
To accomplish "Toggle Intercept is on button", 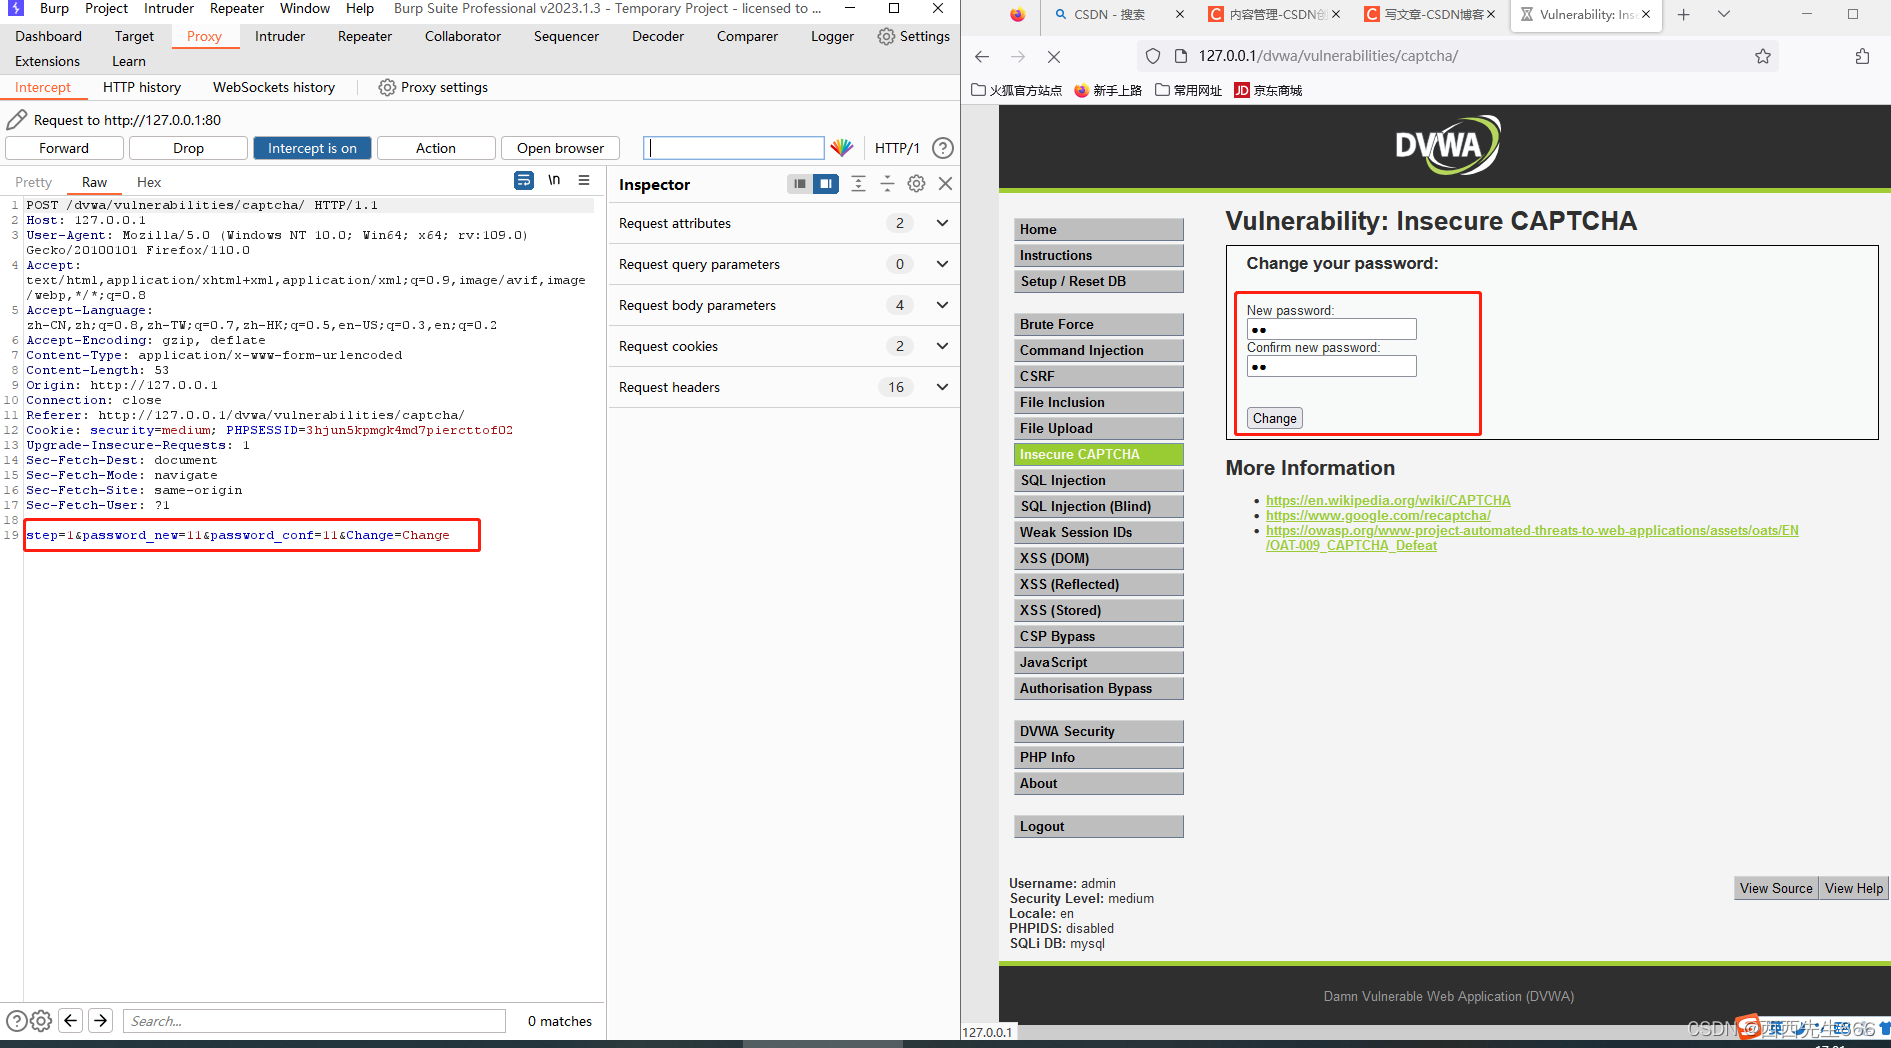I will point(312,148).
